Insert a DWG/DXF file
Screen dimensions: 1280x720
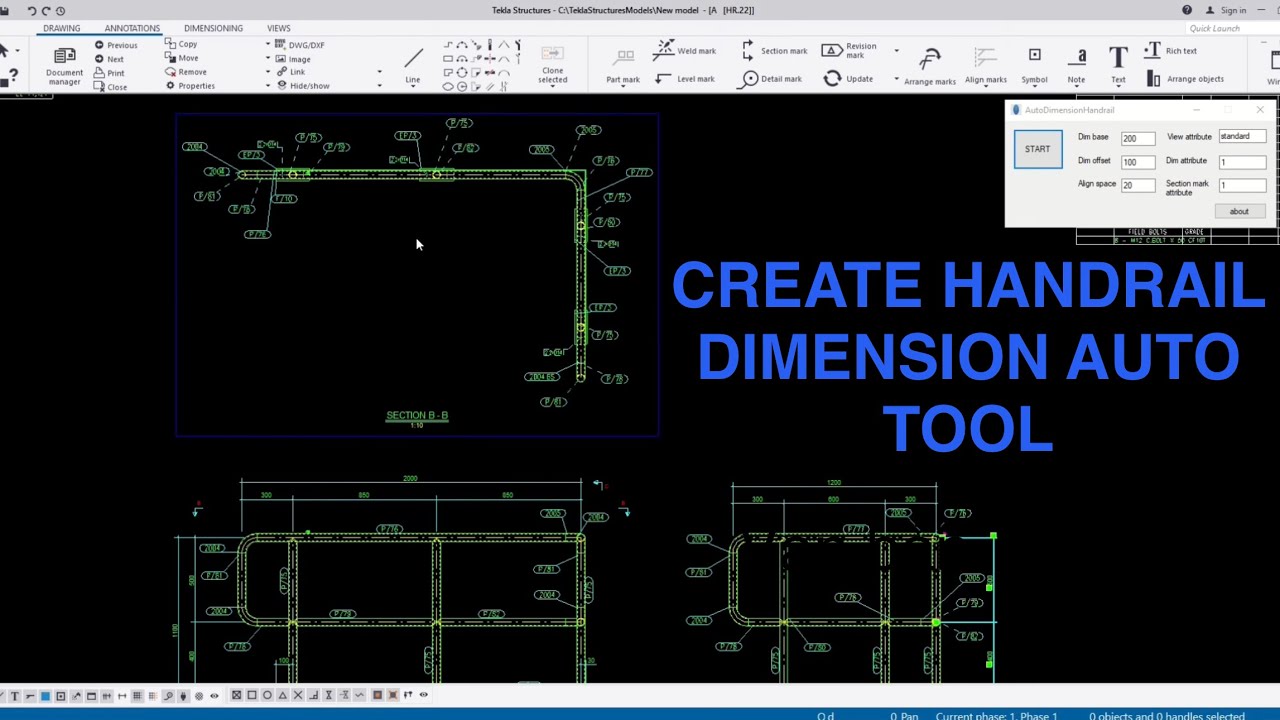[300, 45]
